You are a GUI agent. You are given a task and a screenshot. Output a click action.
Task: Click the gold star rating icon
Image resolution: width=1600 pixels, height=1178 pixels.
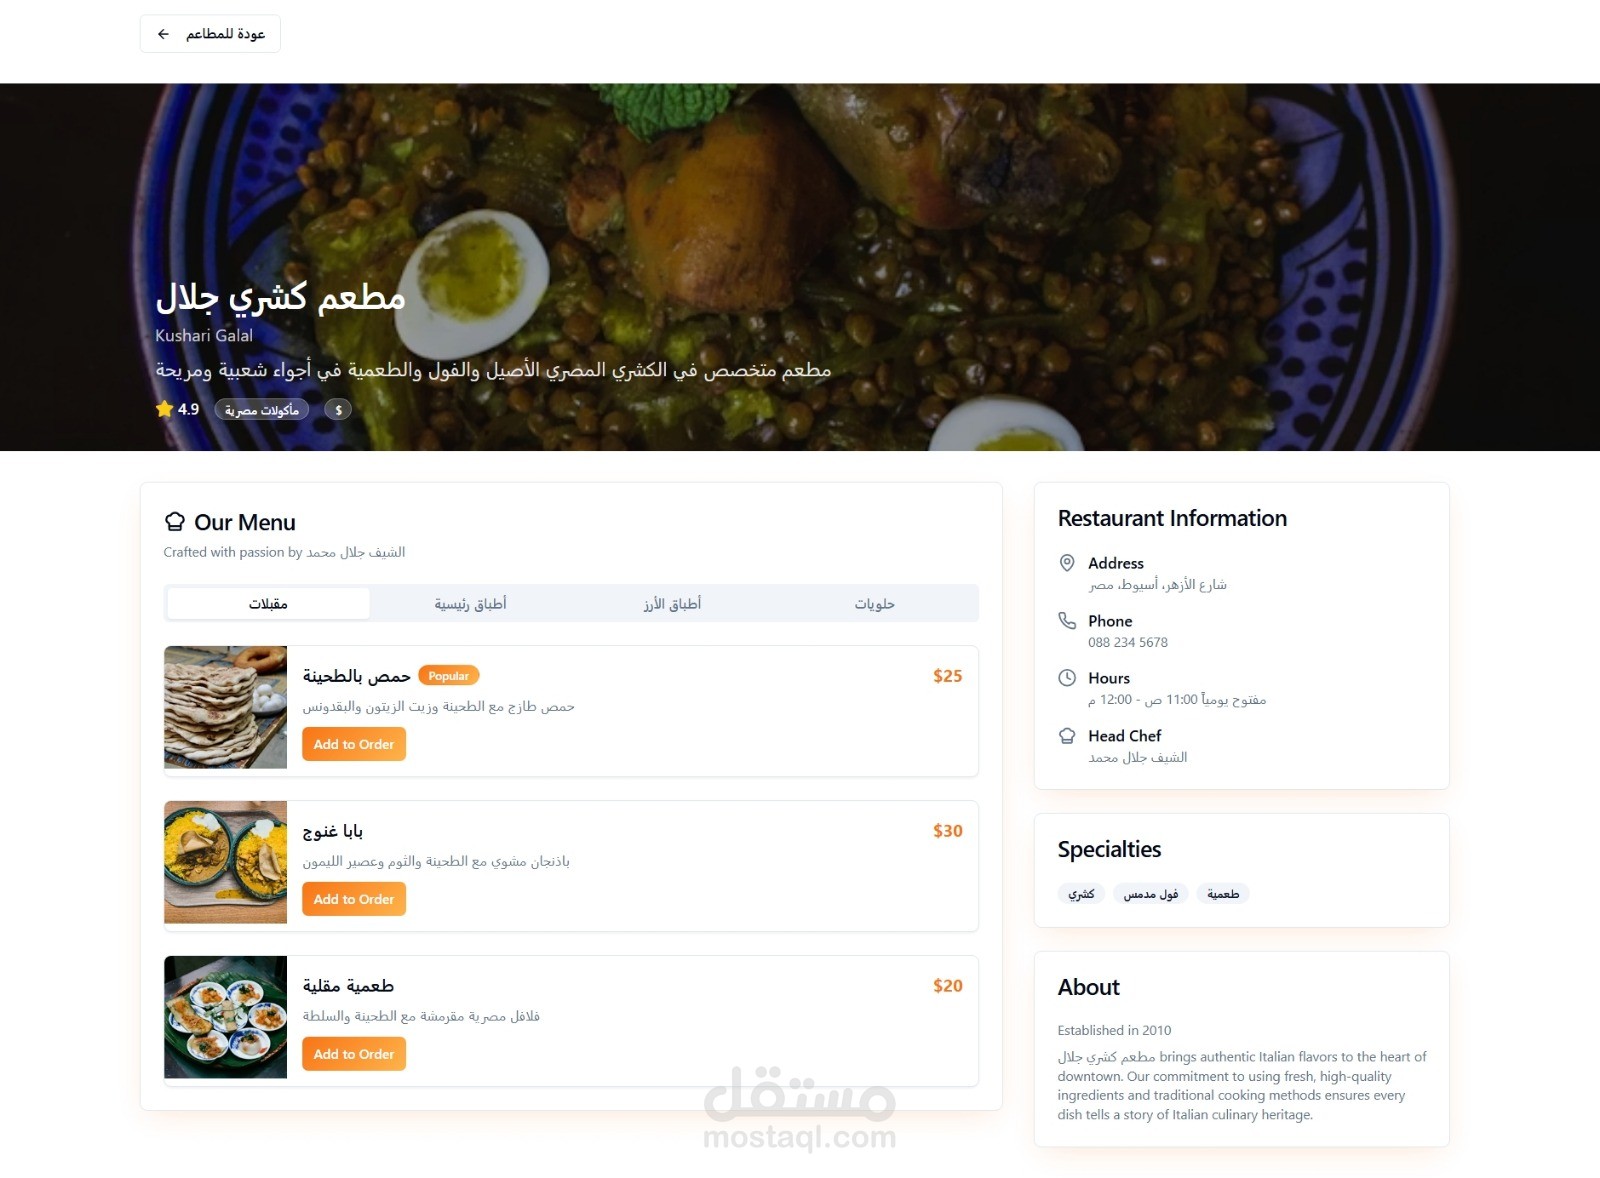(165, 409)
